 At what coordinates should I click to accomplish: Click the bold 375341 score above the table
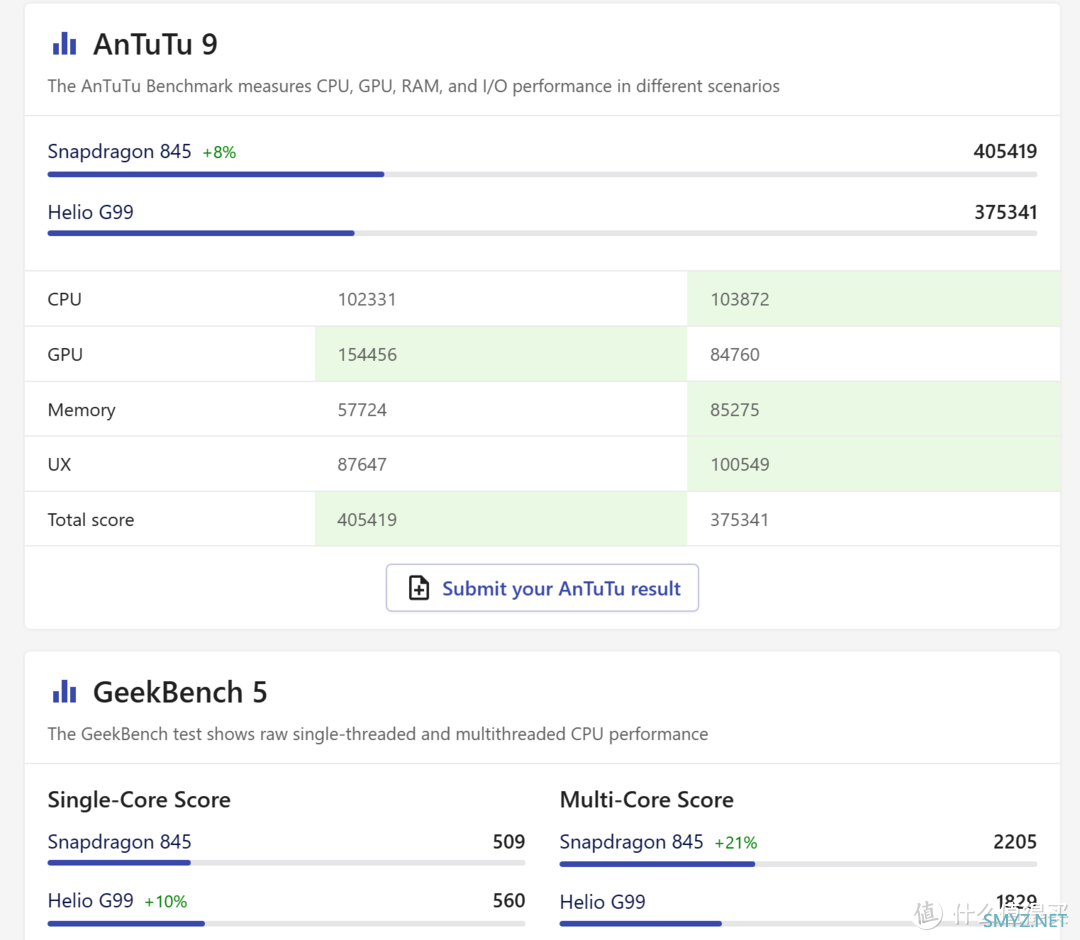[1006, 212]
